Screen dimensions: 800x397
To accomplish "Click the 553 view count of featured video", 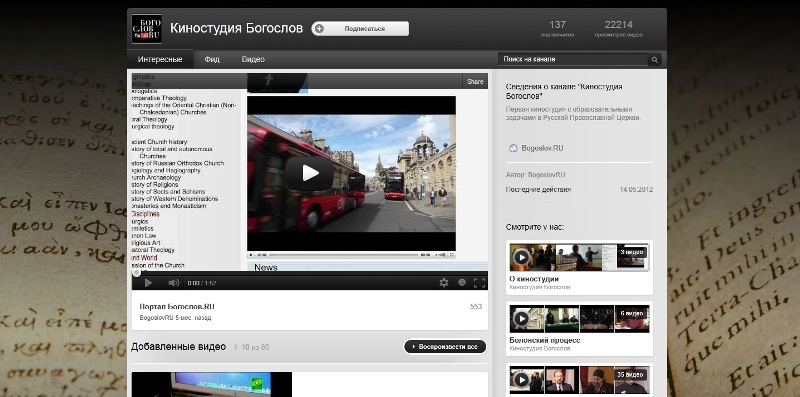I will 476,307.
